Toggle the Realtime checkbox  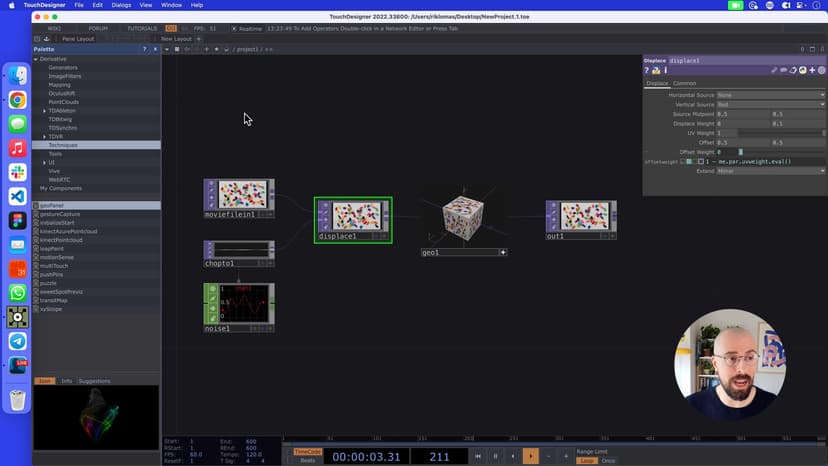(x=233, y=28)
